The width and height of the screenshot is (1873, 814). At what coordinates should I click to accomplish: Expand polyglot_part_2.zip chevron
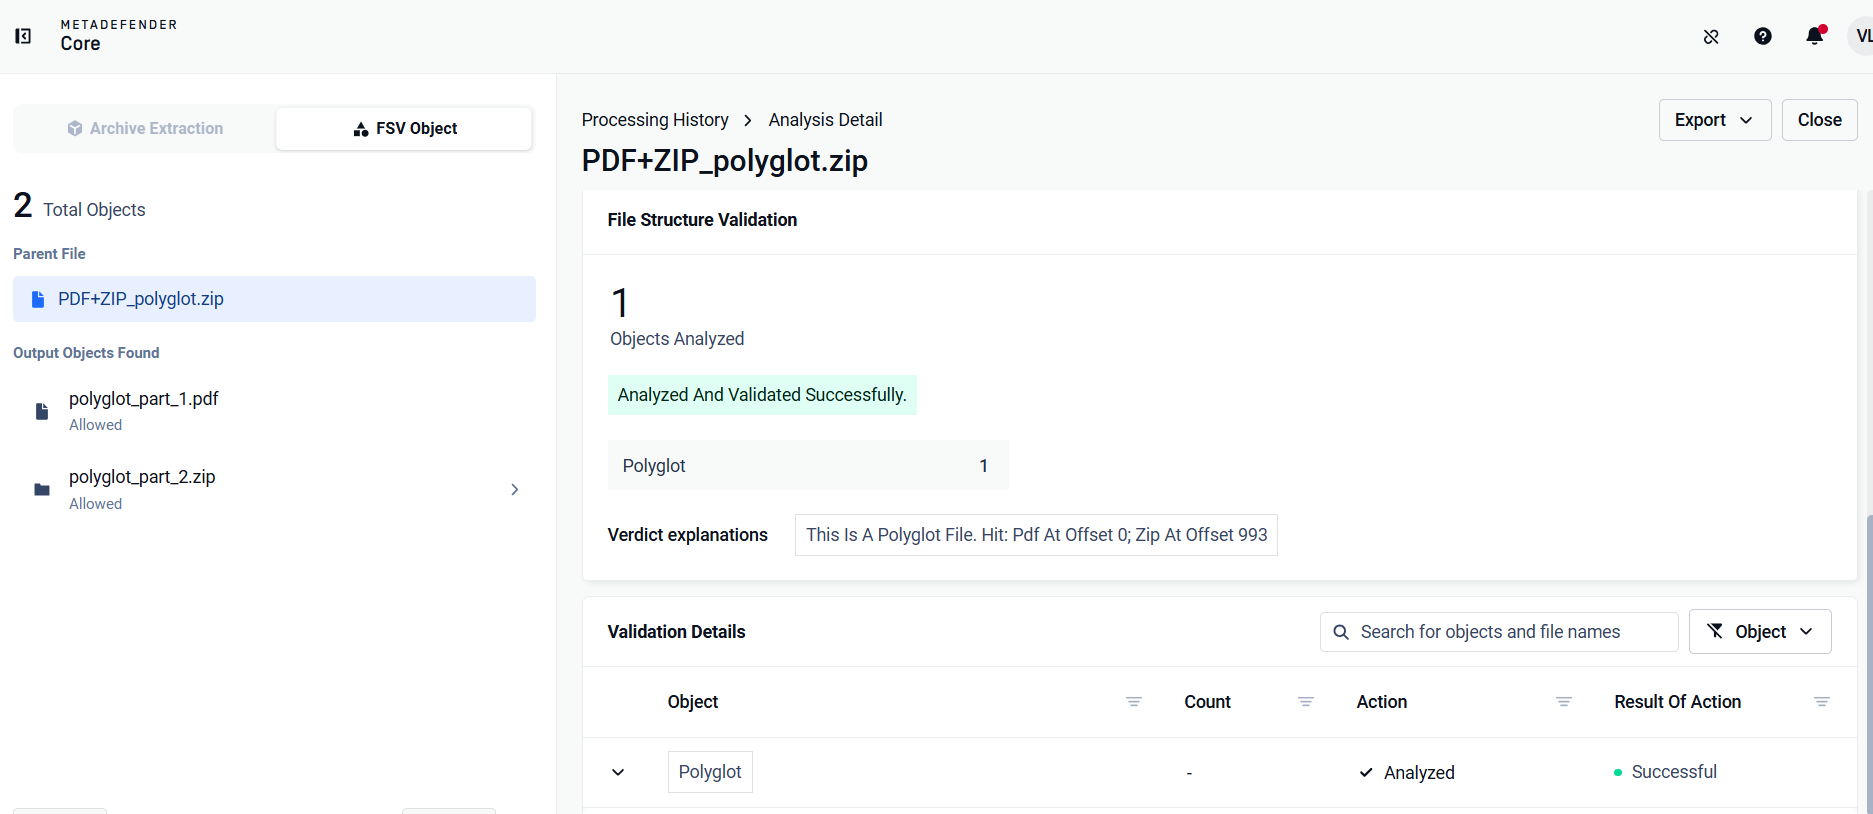pyautogui.click(x=515, y=489)
